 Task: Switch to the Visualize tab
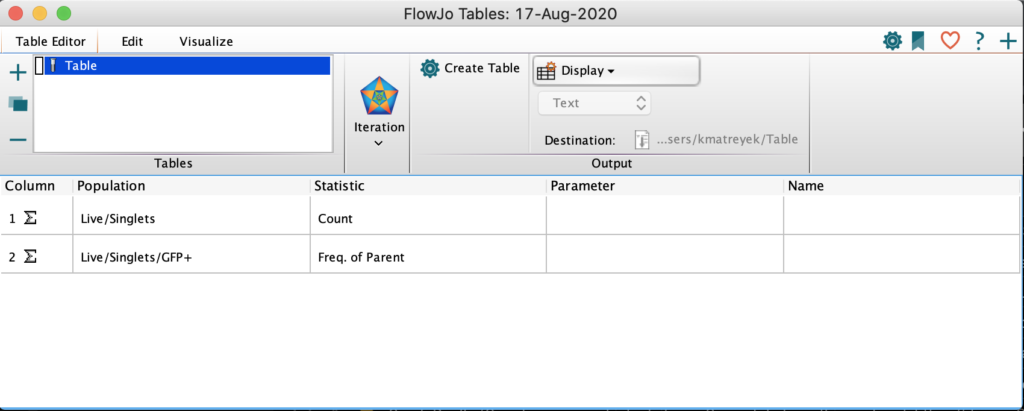tap(206, 41)
